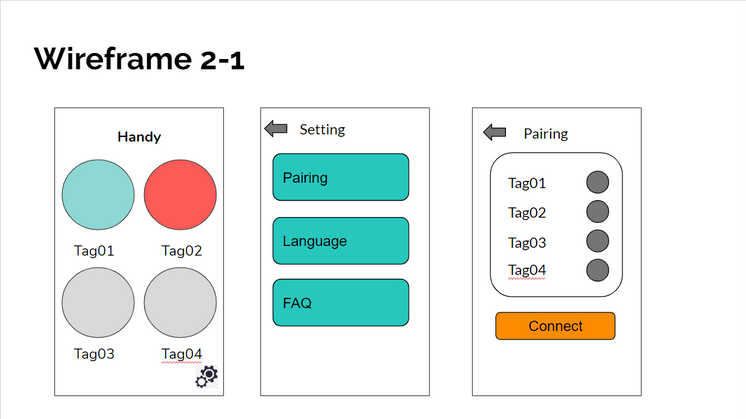The width and height of the screenshot is (746, 419).
Task: Open the FAQ settings option
Action: pyautogui.click(x=341, y=303)
